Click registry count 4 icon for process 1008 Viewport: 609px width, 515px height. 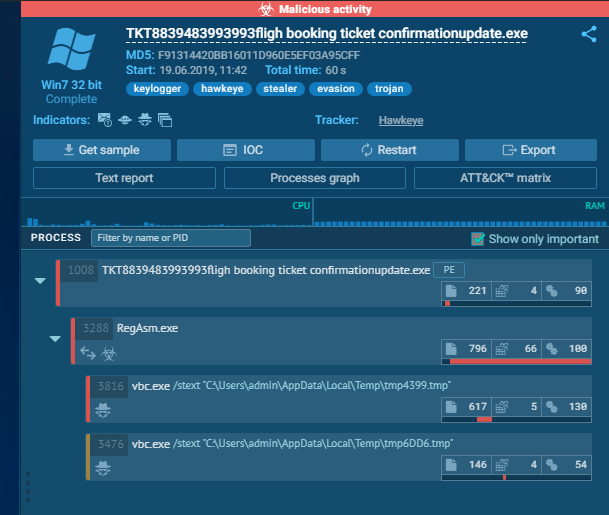pos(502,291)
